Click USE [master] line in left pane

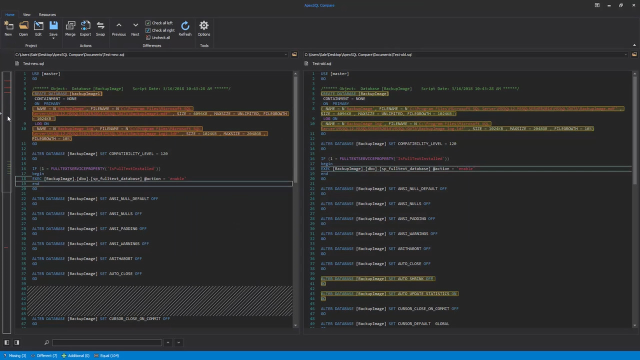(x=46, y=73)
